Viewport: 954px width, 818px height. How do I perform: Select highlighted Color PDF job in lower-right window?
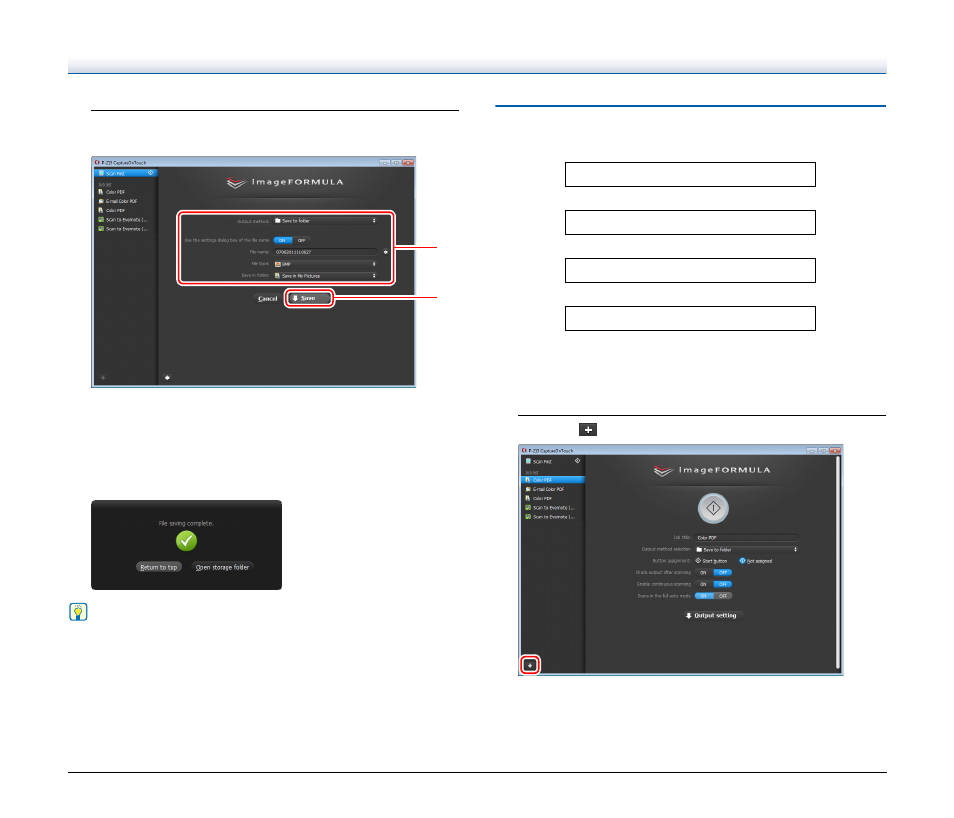click(x=553, y=480)
